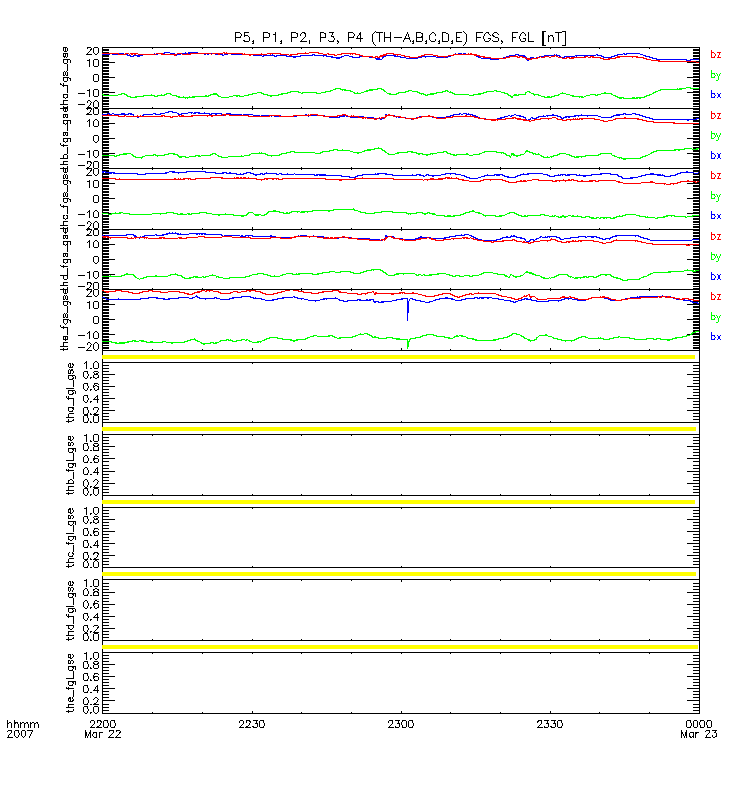The width and height of the screenshot is (750, 800).
Task: Click the bz legend label of the second thb panel
Action: 715,116
